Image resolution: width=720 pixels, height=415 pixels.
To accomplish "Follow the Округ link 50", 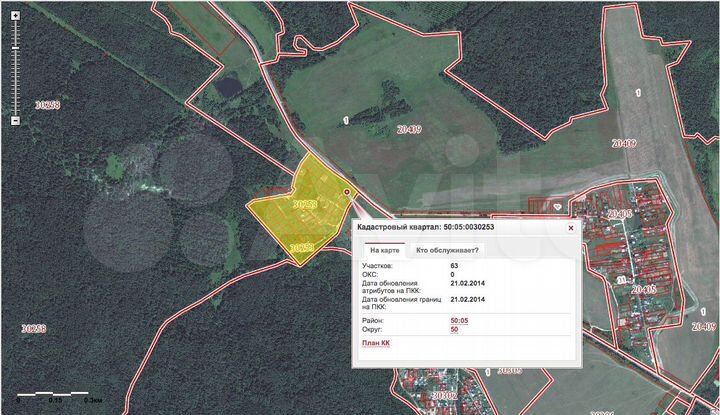I will coord(455,329).
